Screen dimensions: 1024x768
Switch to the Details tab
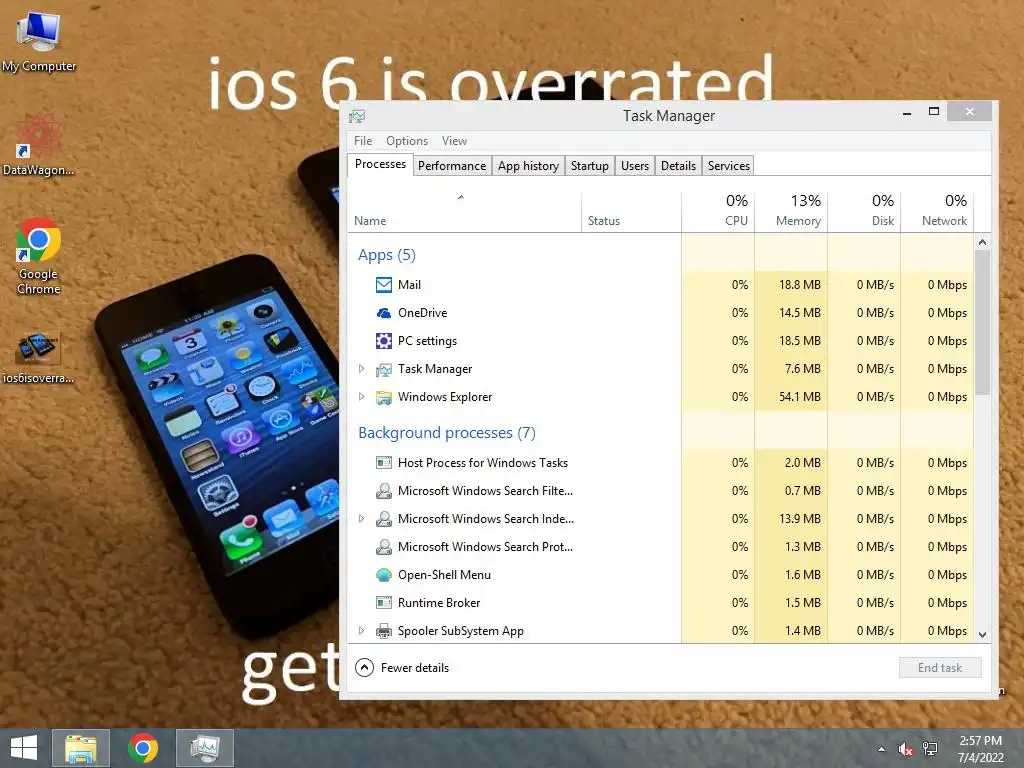click(679, 166)
